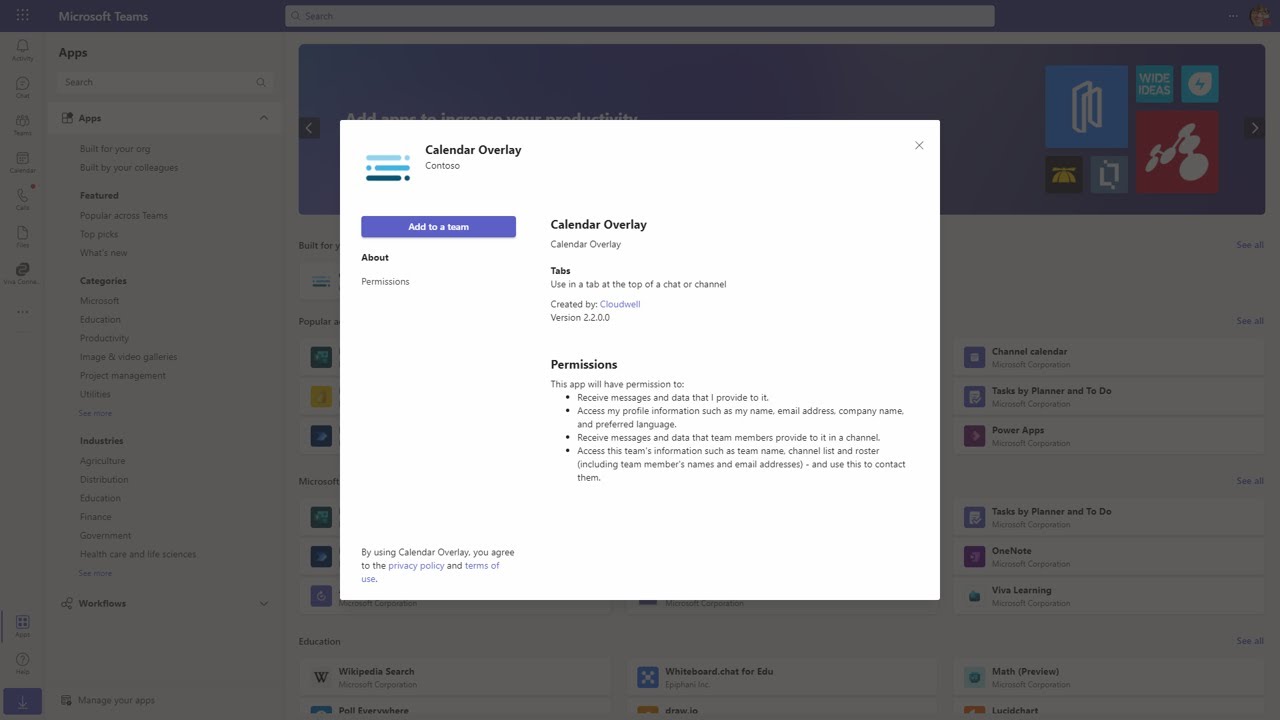Select Popular across Teams

coord(124,216)
